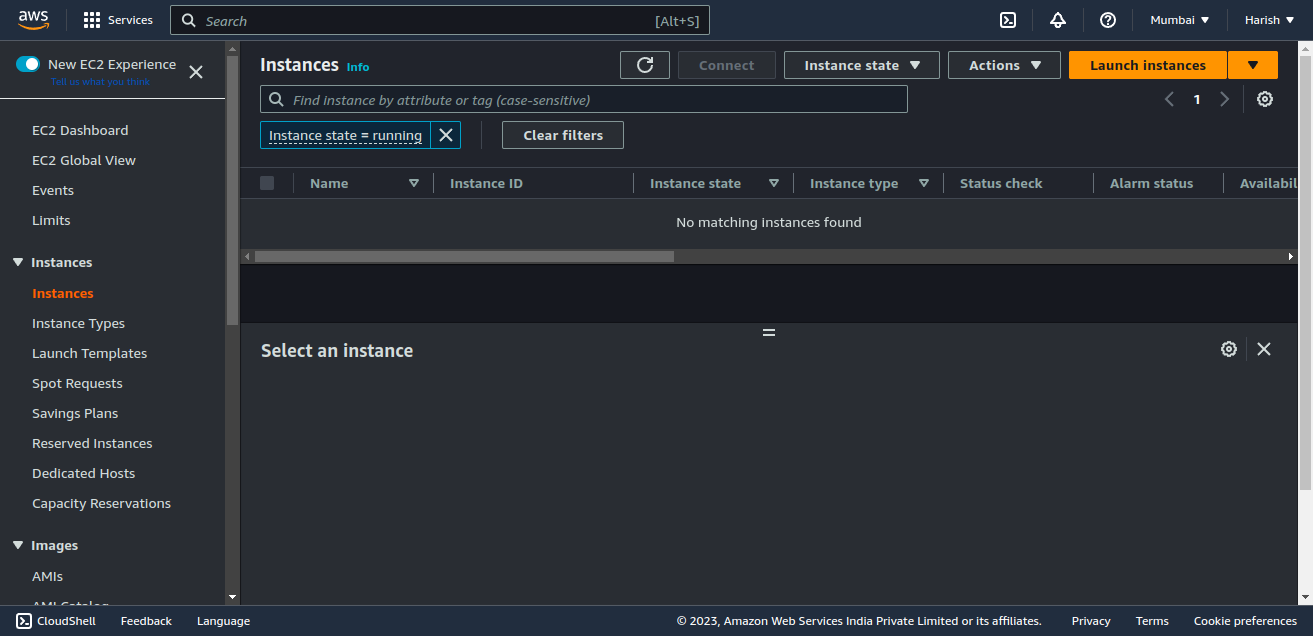
Task: Sort by the Name column
Action: (414, 183)
